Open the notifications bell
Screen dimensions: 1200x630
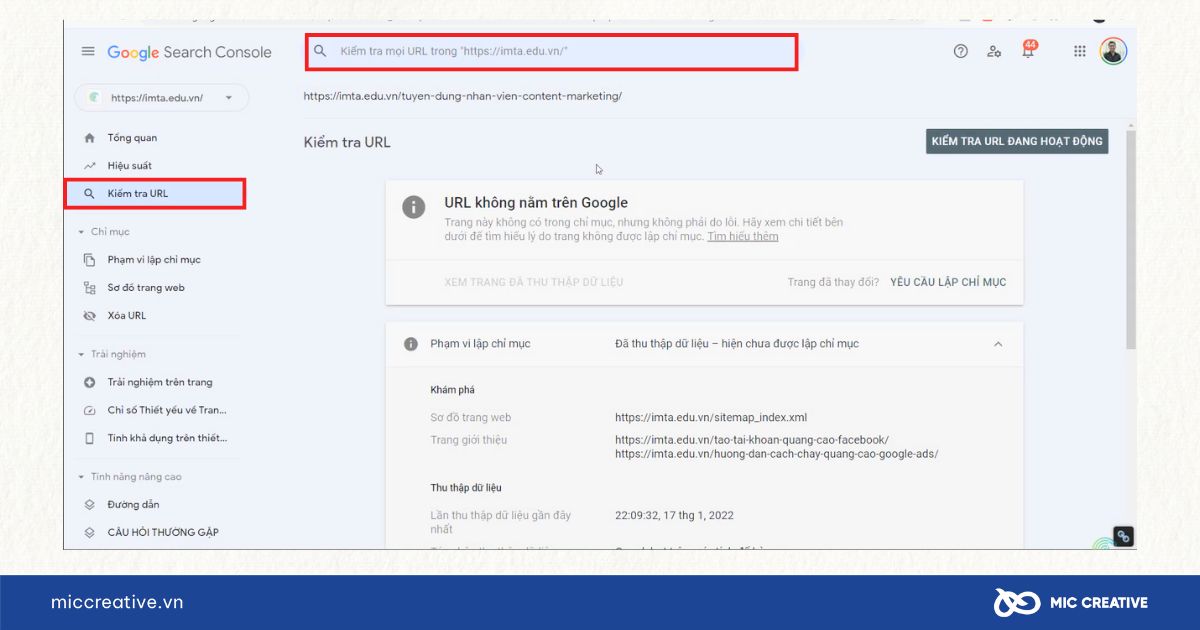[x=1028, y=50]
